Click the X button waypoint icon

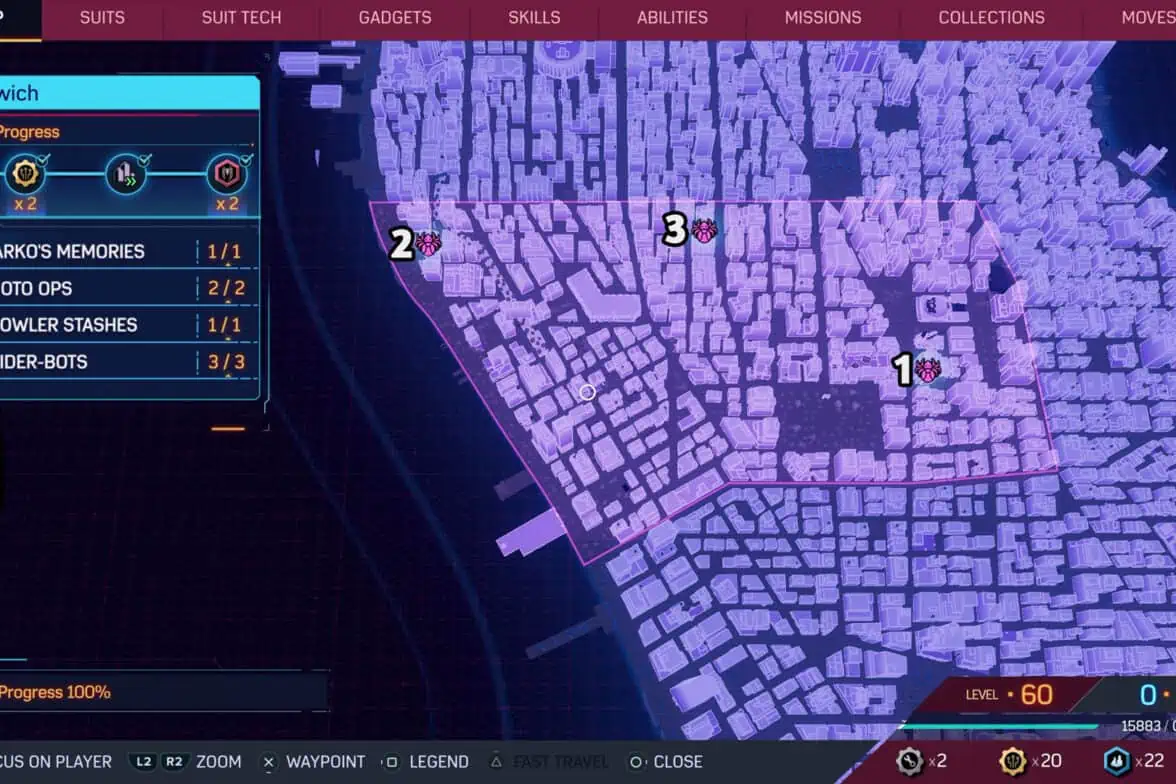tap(268, 761)
